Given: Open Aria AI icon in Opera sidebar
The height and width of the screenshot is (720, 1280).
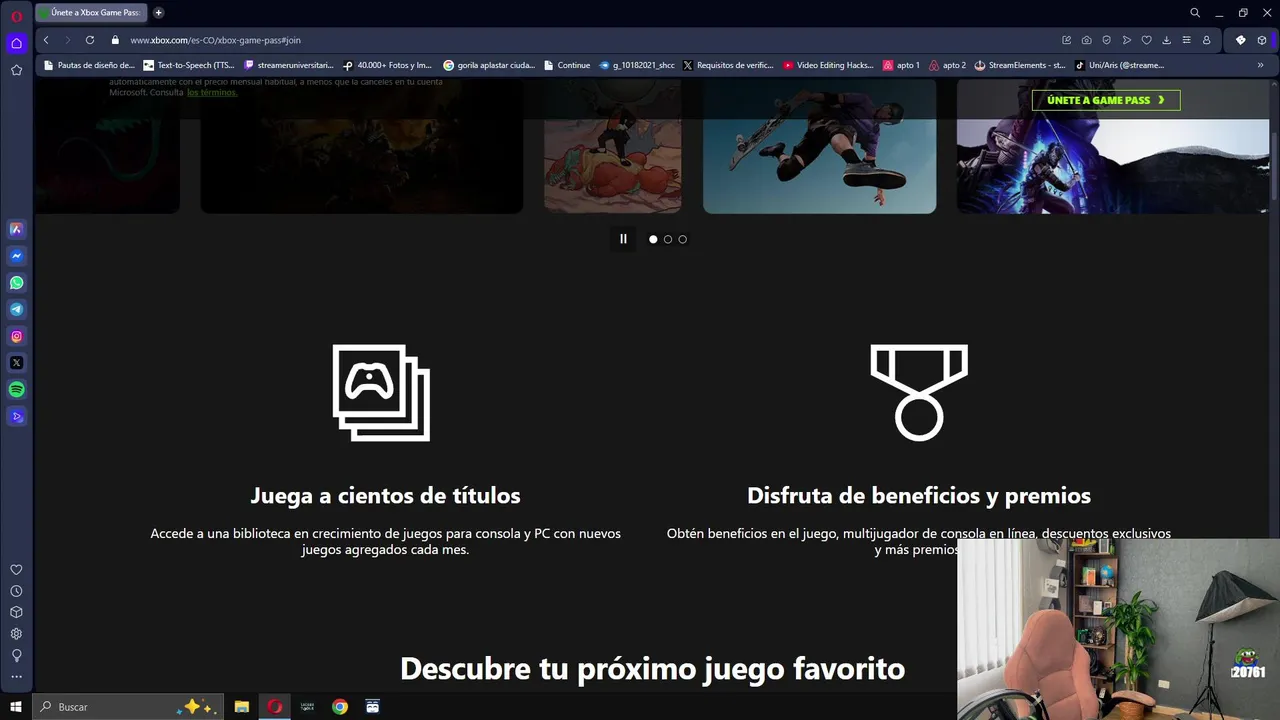Looking at the screenshot, I should tap(16, 229).
